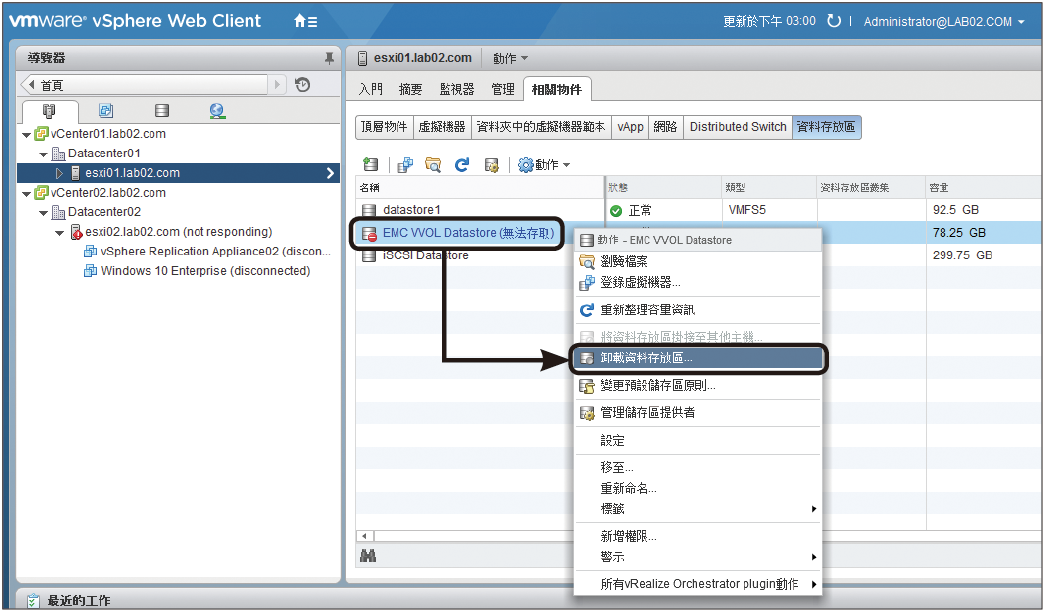Click the horizontal scrollbar left arrow
Viewport: 1046px width, 613px height.
[x=364, y=536]
